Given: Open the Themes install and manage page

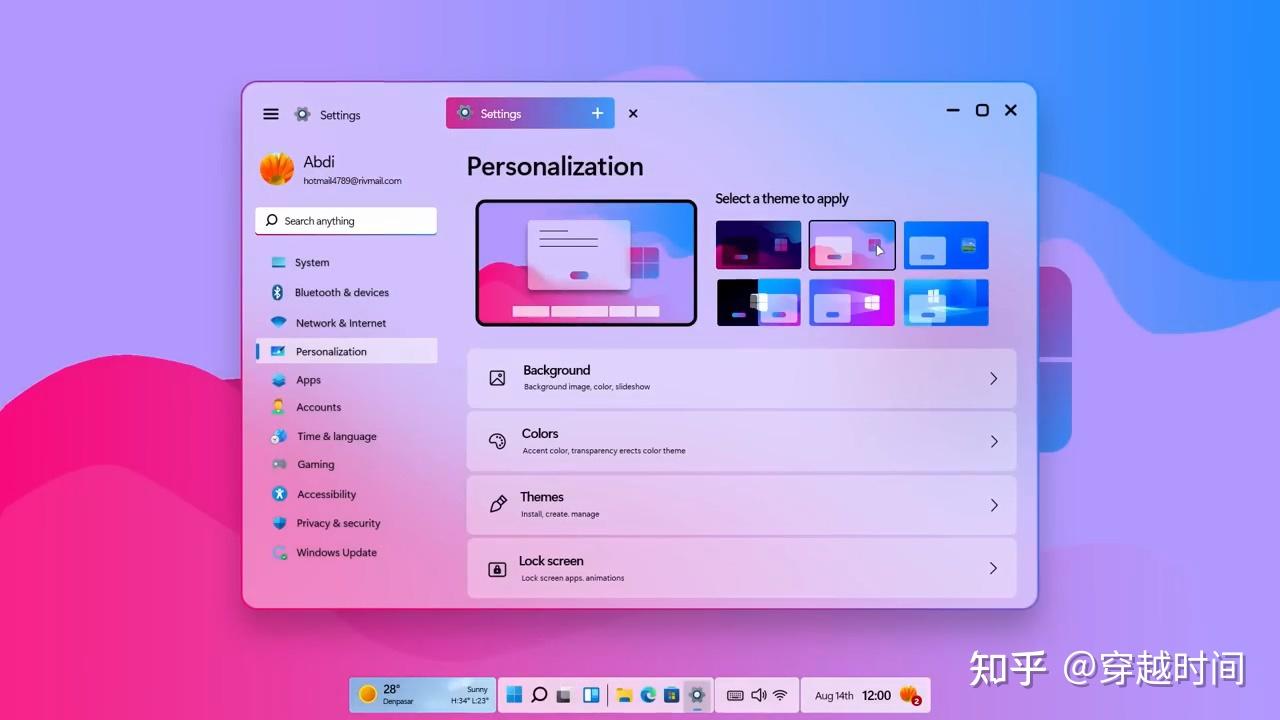Looking at the screenshot, I should tap(742, 504).
